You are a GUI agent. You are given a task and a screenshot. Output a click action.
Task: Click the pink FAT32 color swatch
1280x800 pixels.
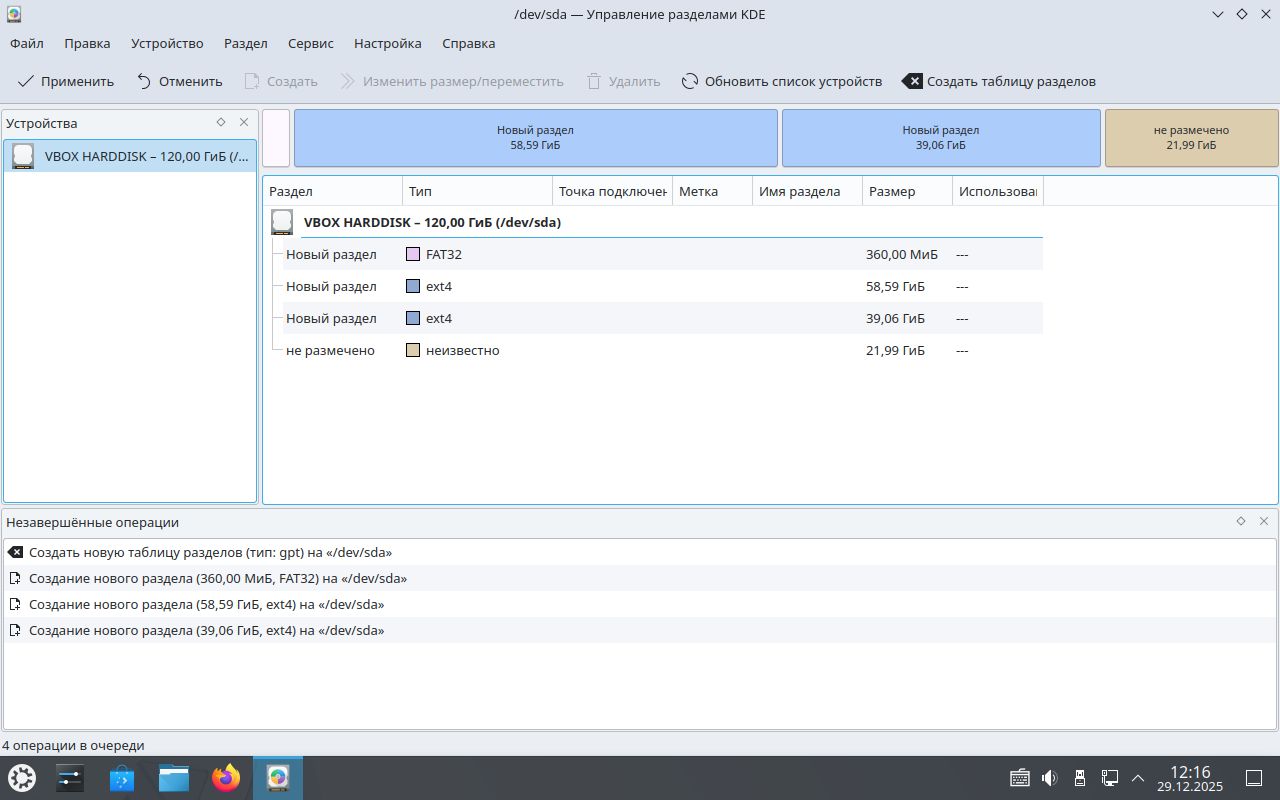(413, 254)
